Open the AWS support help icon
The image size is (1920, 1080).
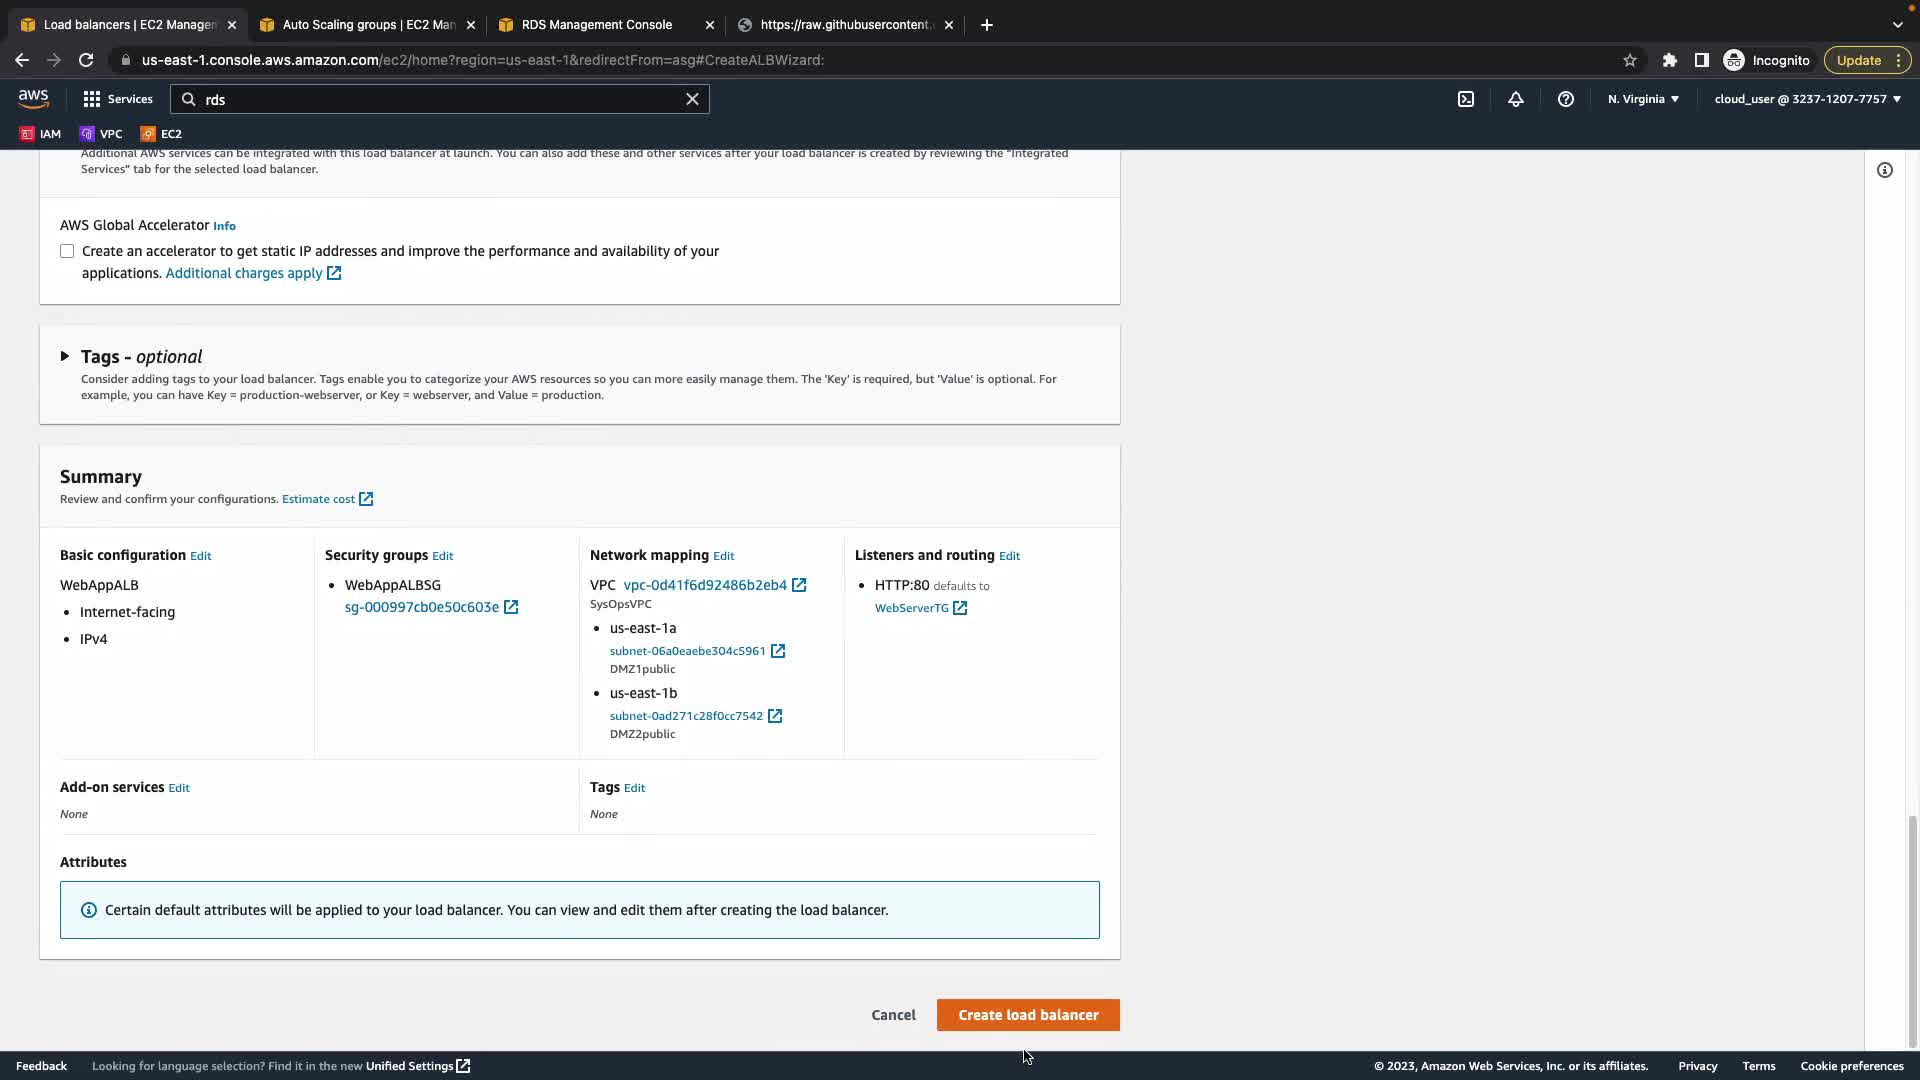pos(1566,99)
